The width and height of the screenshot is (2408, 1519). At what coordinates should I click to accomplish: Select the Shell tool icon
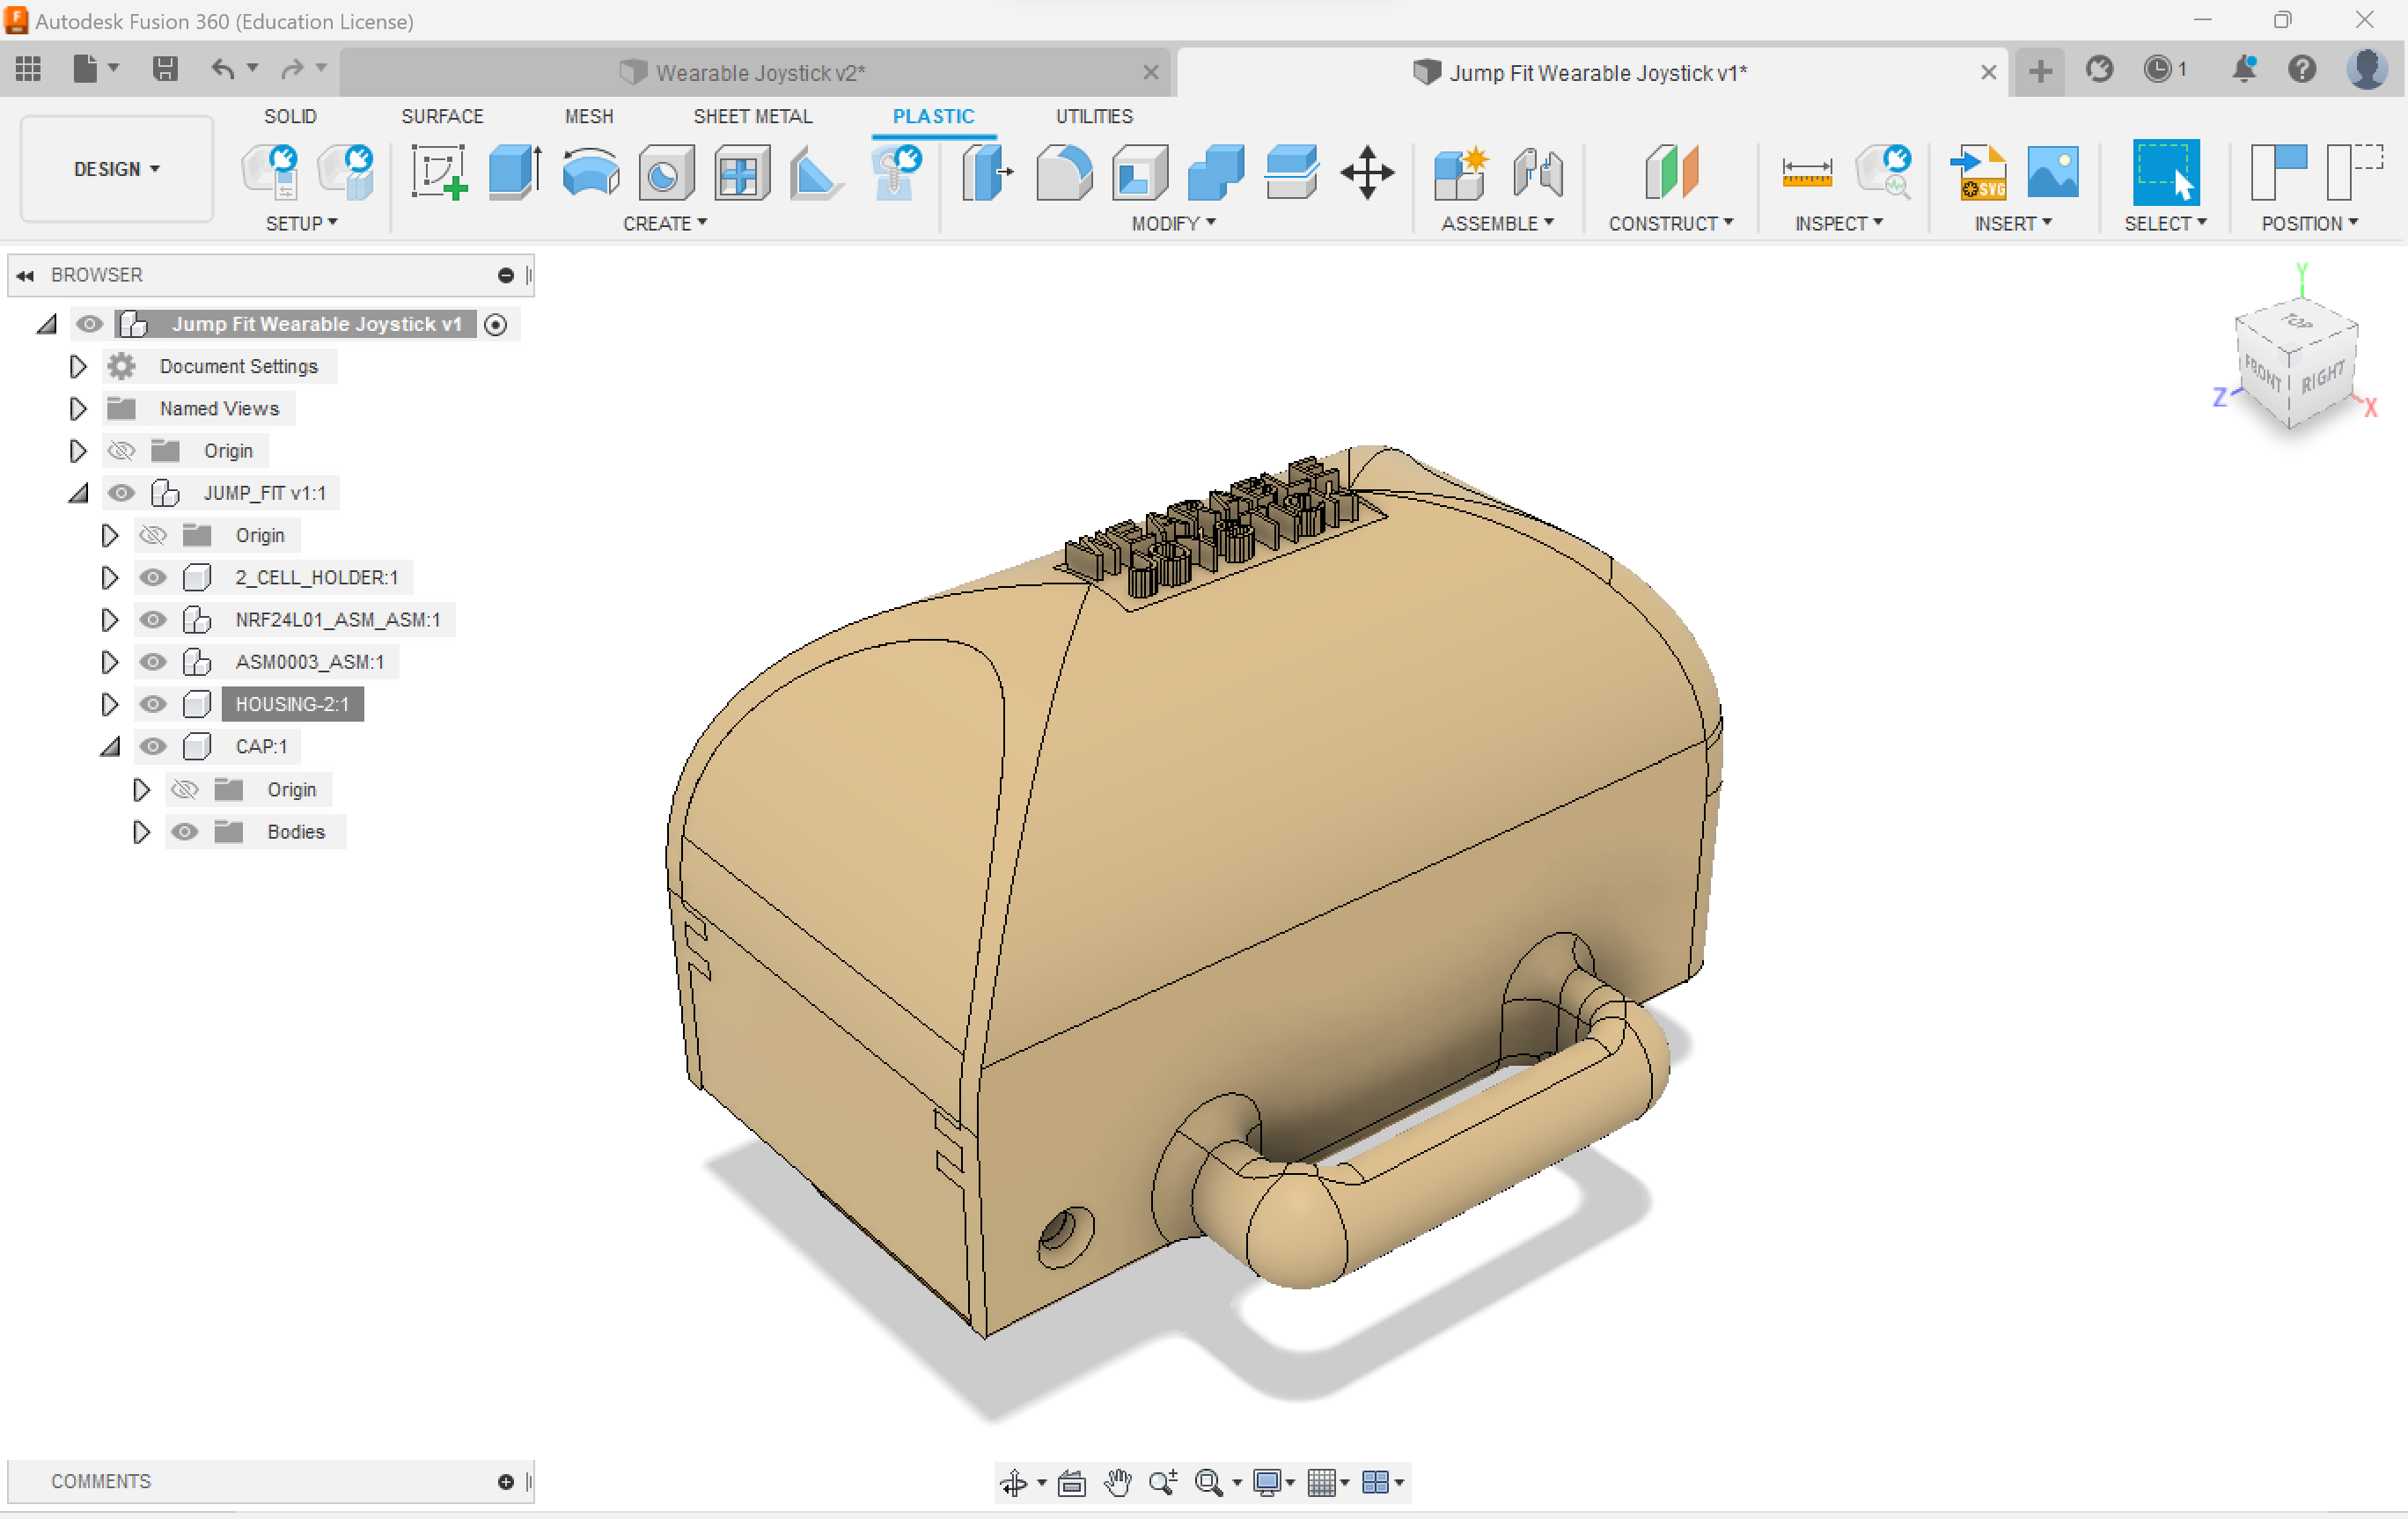(x=1140, y=172)
